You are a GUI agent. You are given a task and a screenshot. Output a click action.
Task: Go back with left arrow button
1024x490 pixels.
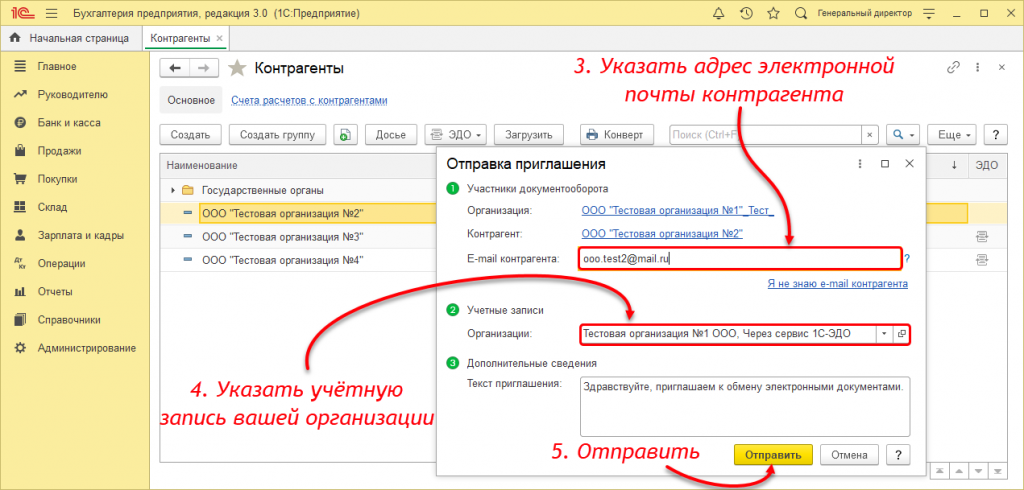coord(174,68)
